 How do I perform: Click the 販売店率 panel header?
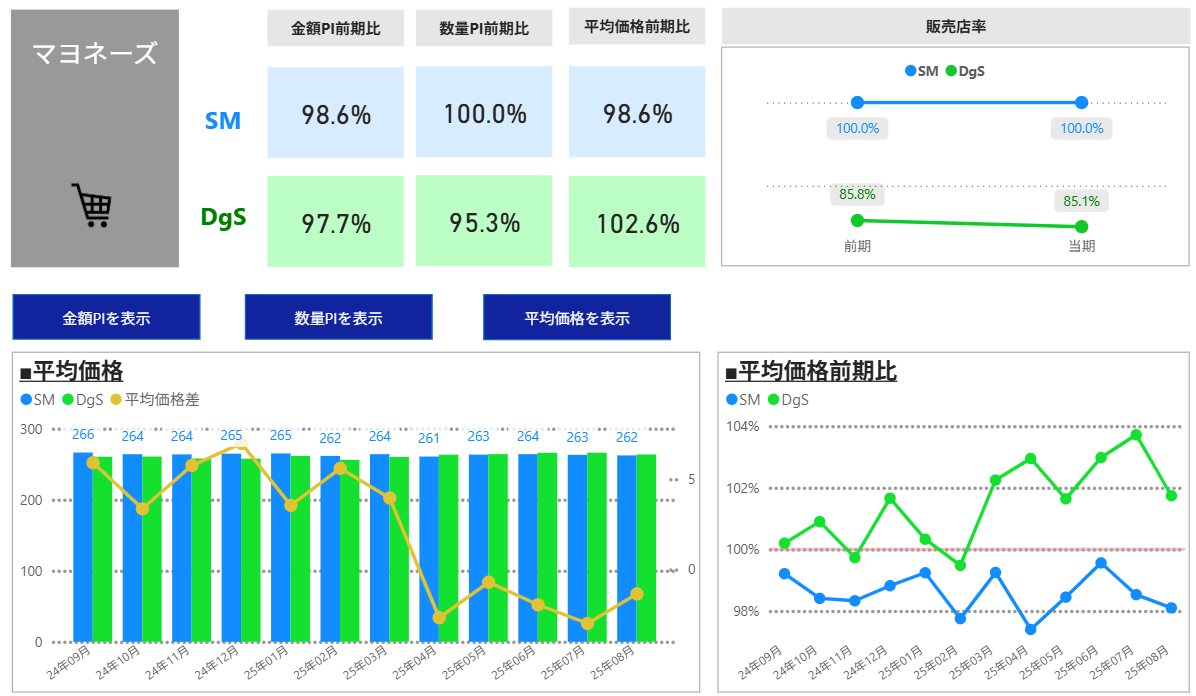955,27
